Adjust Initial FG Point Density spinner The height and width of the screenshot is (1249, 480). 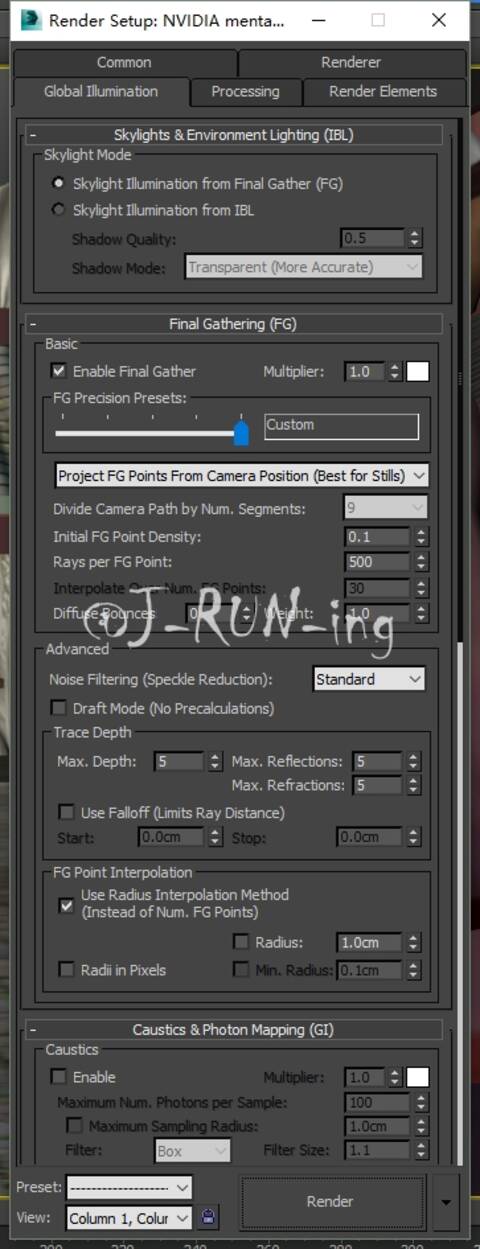point(420,537)
